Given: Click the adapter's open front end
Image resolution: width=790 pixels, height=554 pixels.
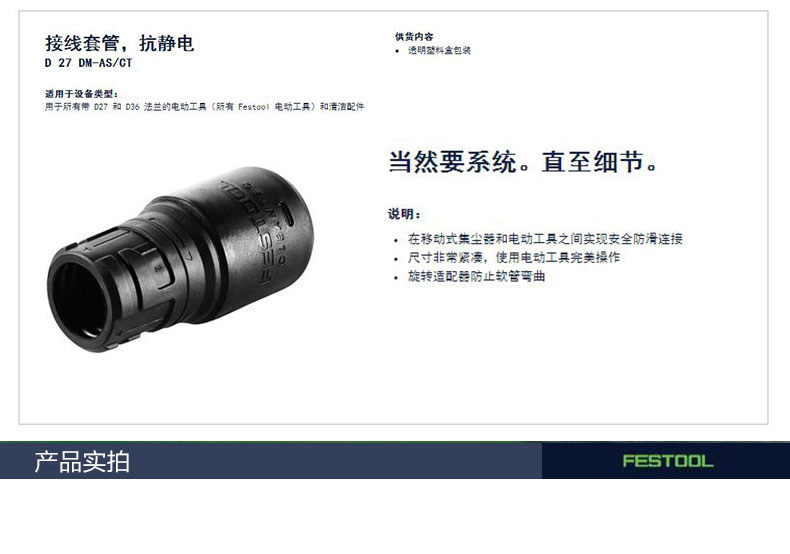Looking at the screenshot, I should tap(78, 300).
